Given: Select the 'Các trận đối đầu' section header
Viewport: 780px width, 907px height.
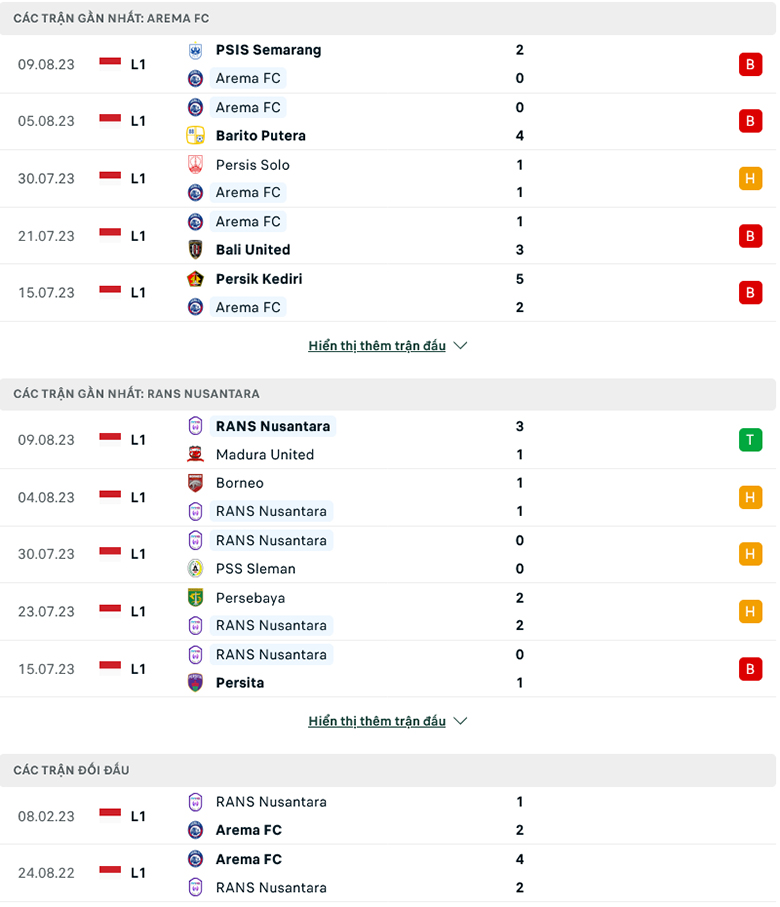Looking at the screenshot, I should tap(72, 770).
